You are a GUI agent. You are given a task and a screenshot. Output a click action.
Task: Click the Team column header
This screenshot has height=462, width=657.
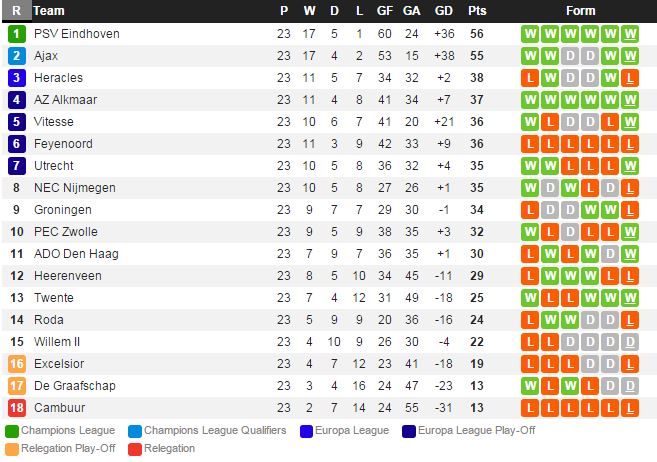coord(49,11)
